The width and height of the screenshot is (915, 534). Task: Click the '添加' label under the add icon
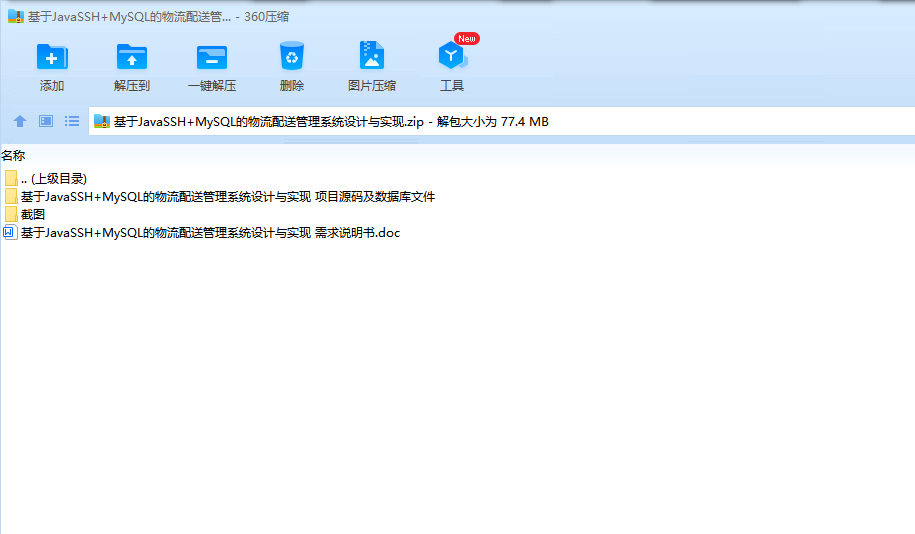tap(52, 86)
